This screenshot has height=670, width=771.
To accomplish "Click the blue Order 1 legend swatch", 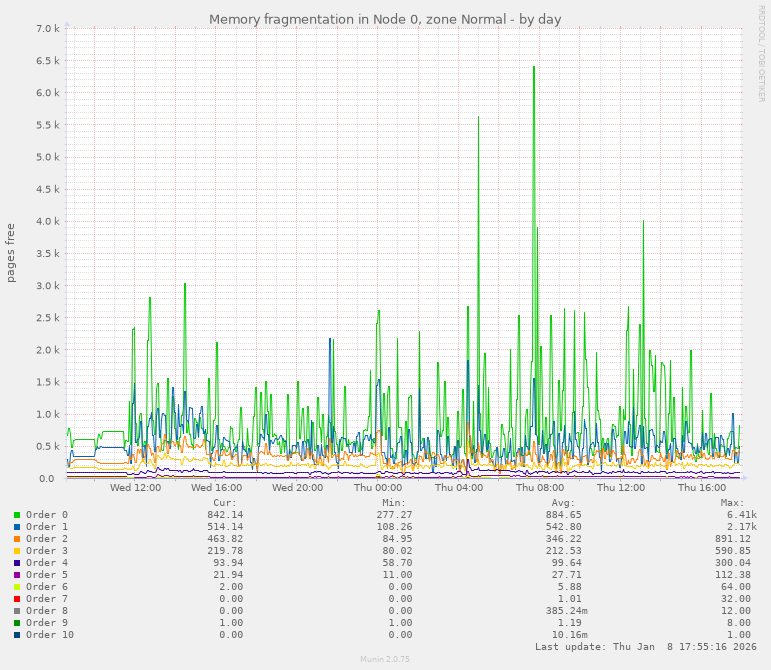I will point(17,527).
